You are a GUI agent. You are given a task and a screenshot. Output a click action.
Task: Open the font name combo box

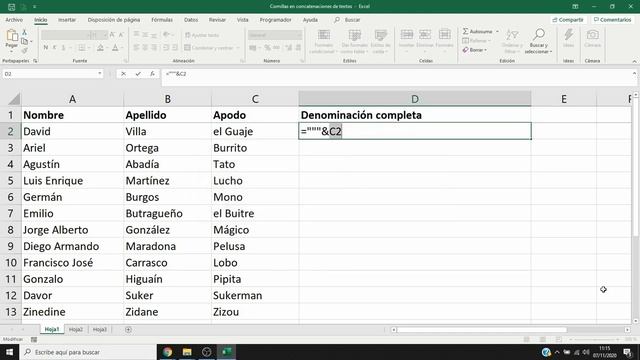click(65, 35)
